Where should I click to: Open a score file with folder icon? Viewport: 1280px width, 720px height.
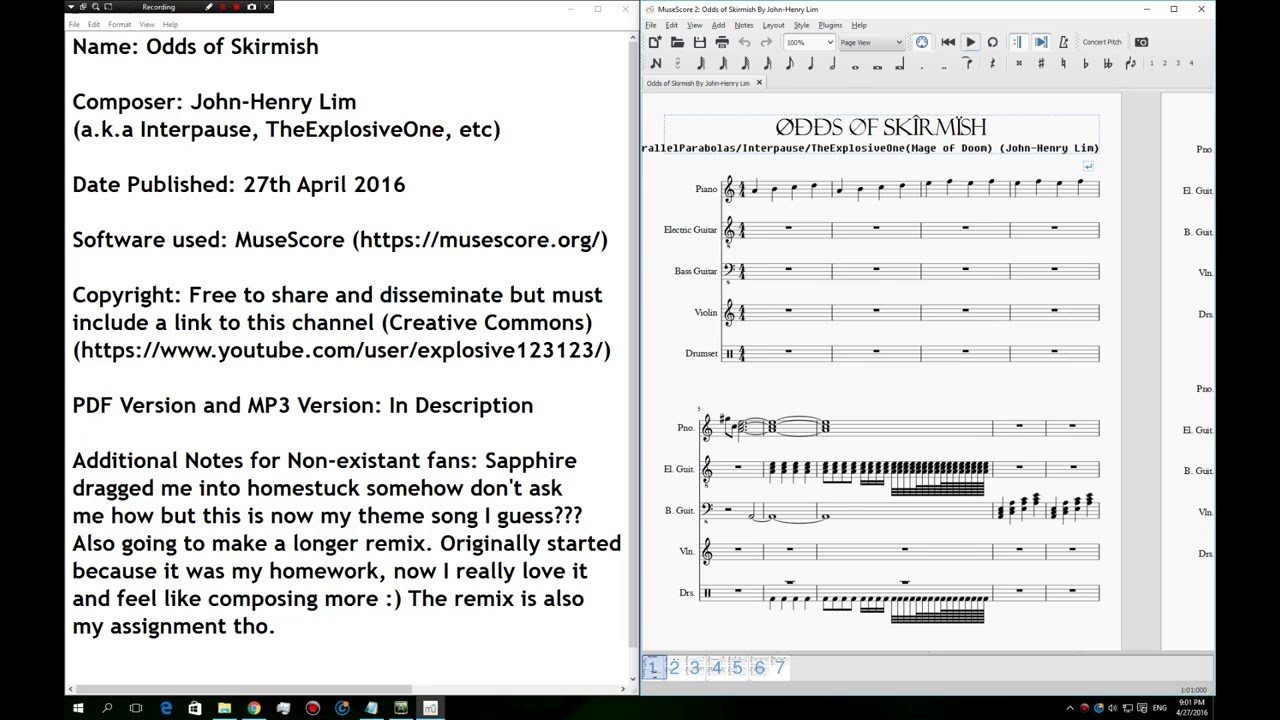[x=677, y=42]
